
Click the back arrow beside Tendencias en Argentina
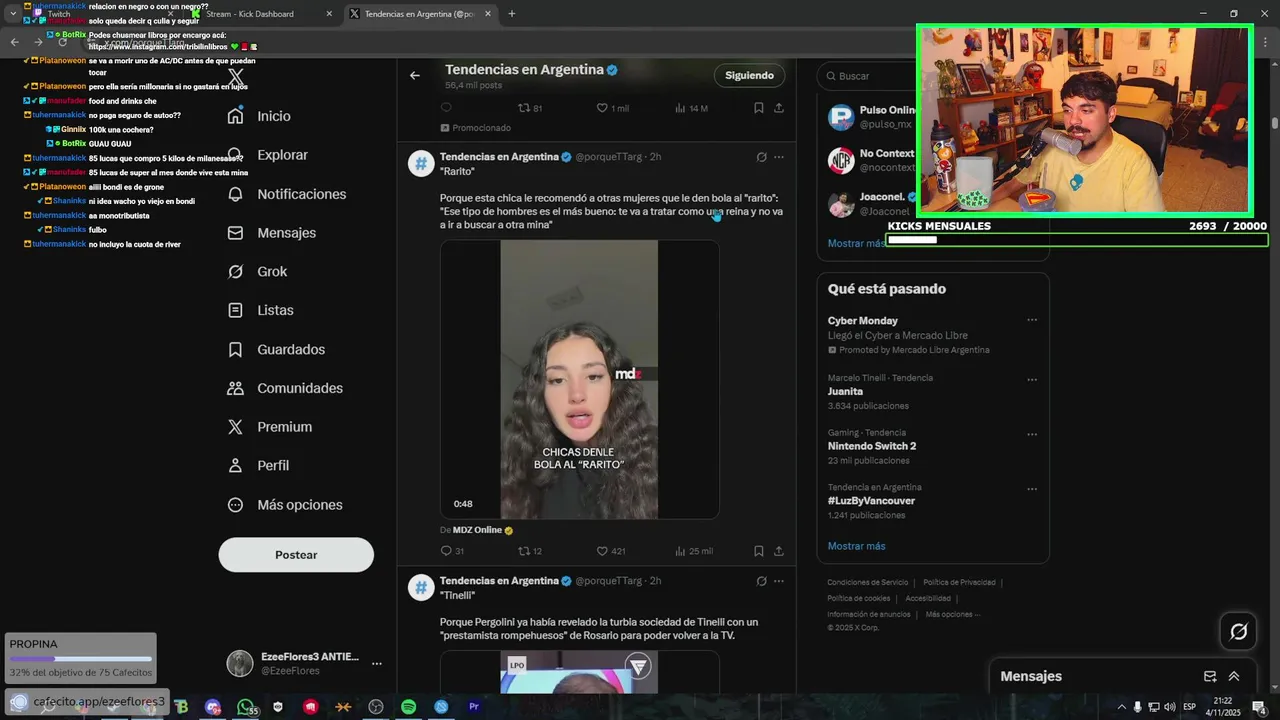tap(415, 75)
